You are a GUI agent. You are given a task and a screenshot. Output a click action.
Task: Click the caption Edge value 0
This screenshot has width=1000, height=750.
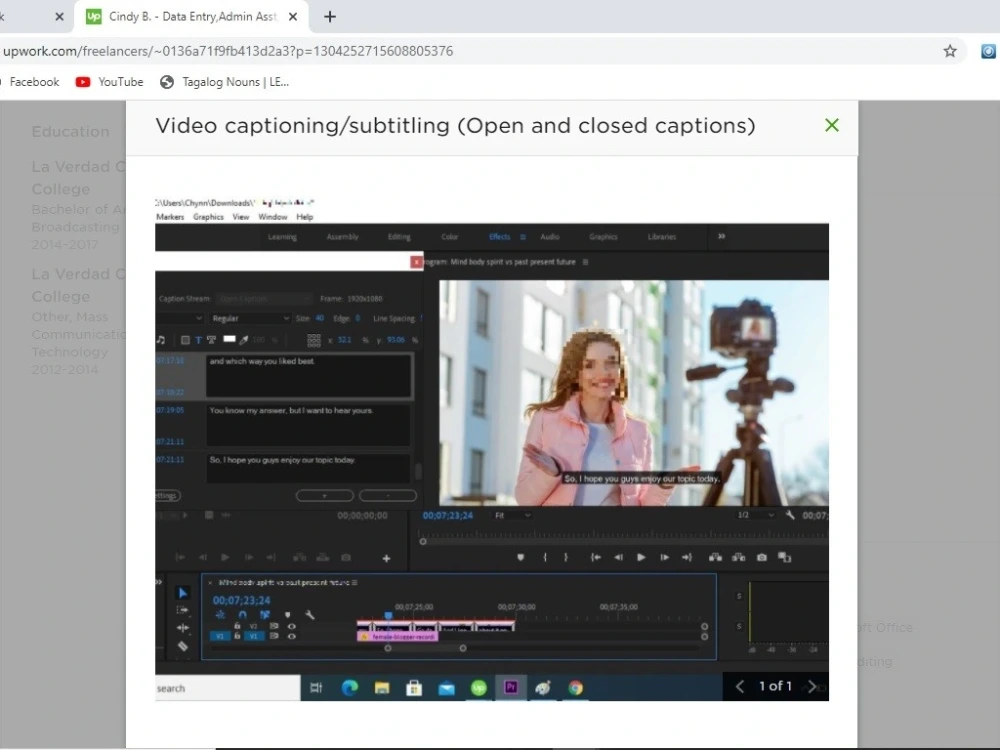tap(357, 318)
